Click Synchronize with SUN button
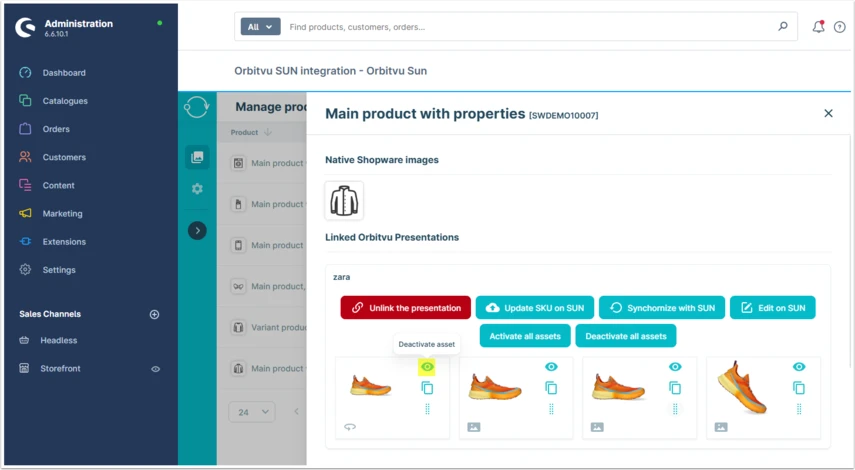The height and width of the screenshot is (470, 855). click(661, 308)
